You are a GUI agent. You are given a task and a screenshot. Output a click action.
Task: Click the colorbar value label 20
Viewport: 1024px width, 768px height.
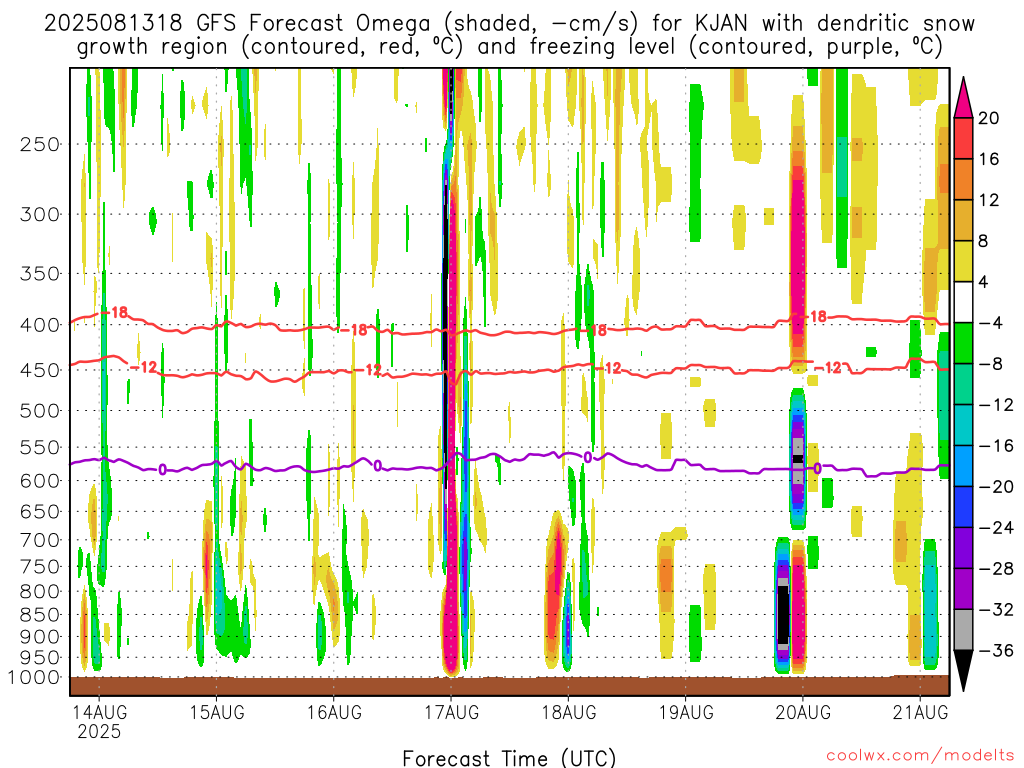pos(989,118)
